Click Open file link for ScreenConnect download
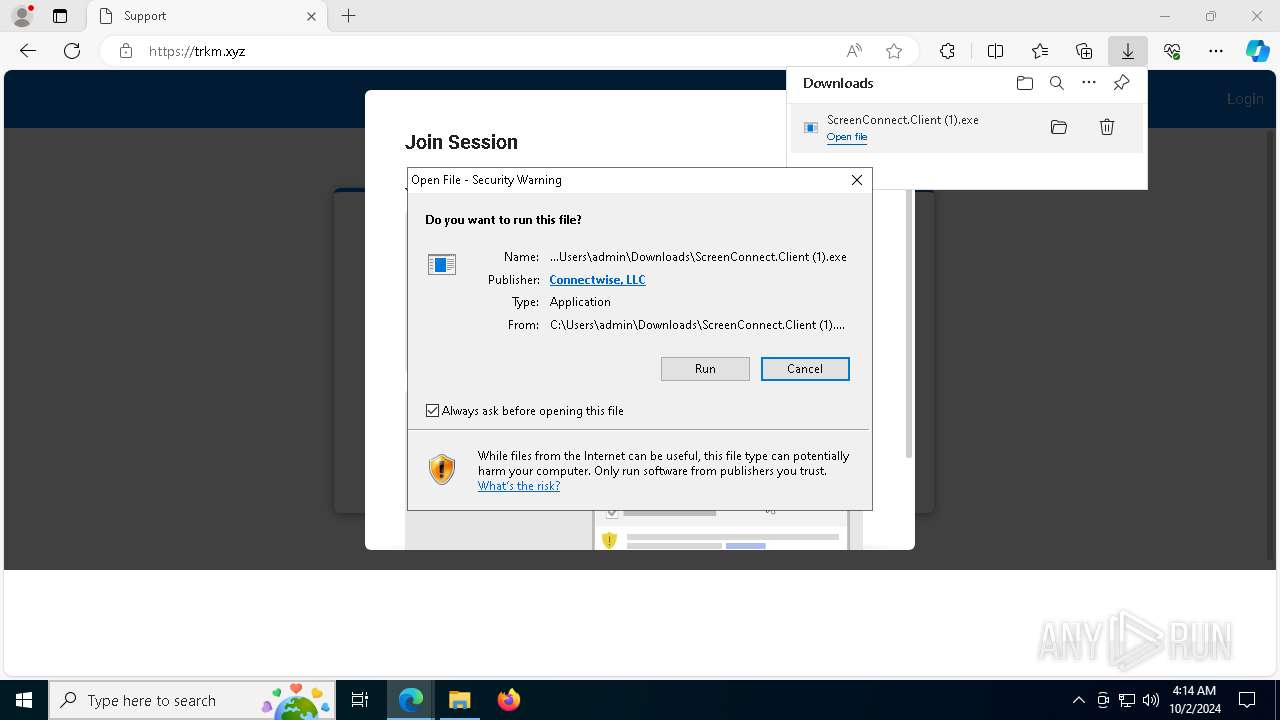Image resolution: width=1280 pixels, height=720 pixels. pyautogui.click(x=847, y=137)
